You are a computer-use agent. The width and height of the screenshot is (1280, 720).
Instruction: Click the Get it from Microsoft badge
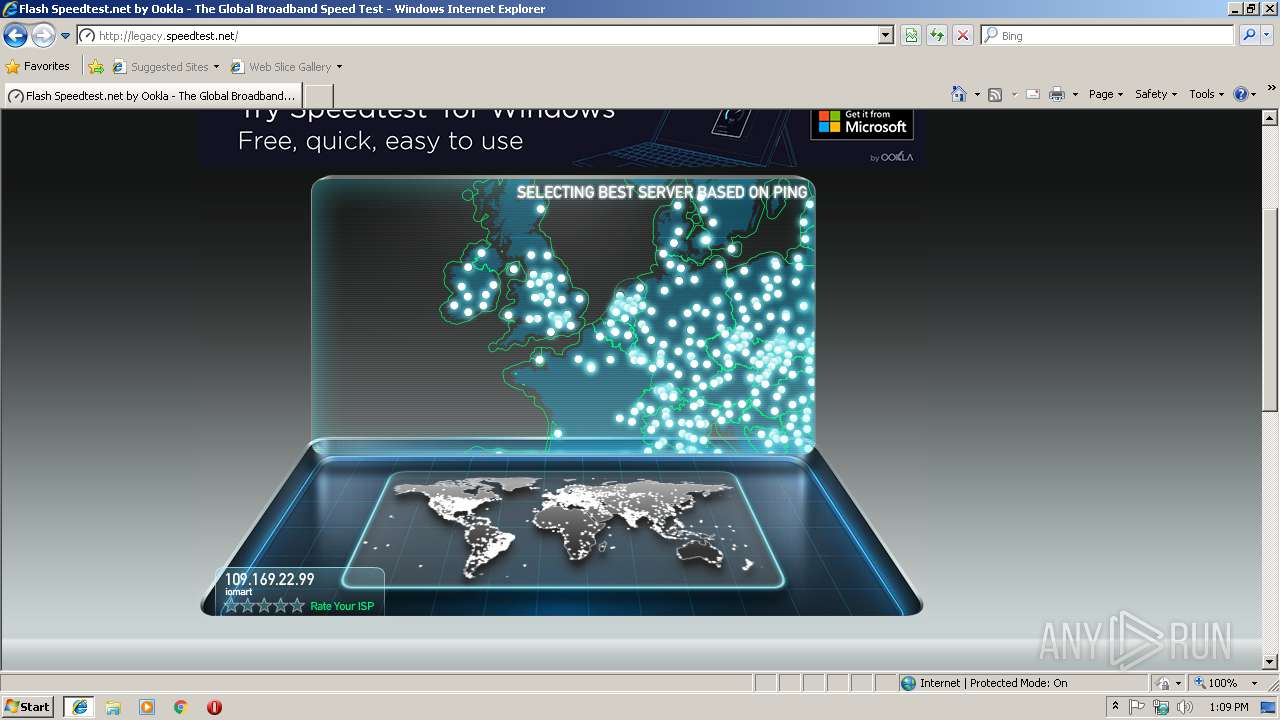click(x=862, y=123)
